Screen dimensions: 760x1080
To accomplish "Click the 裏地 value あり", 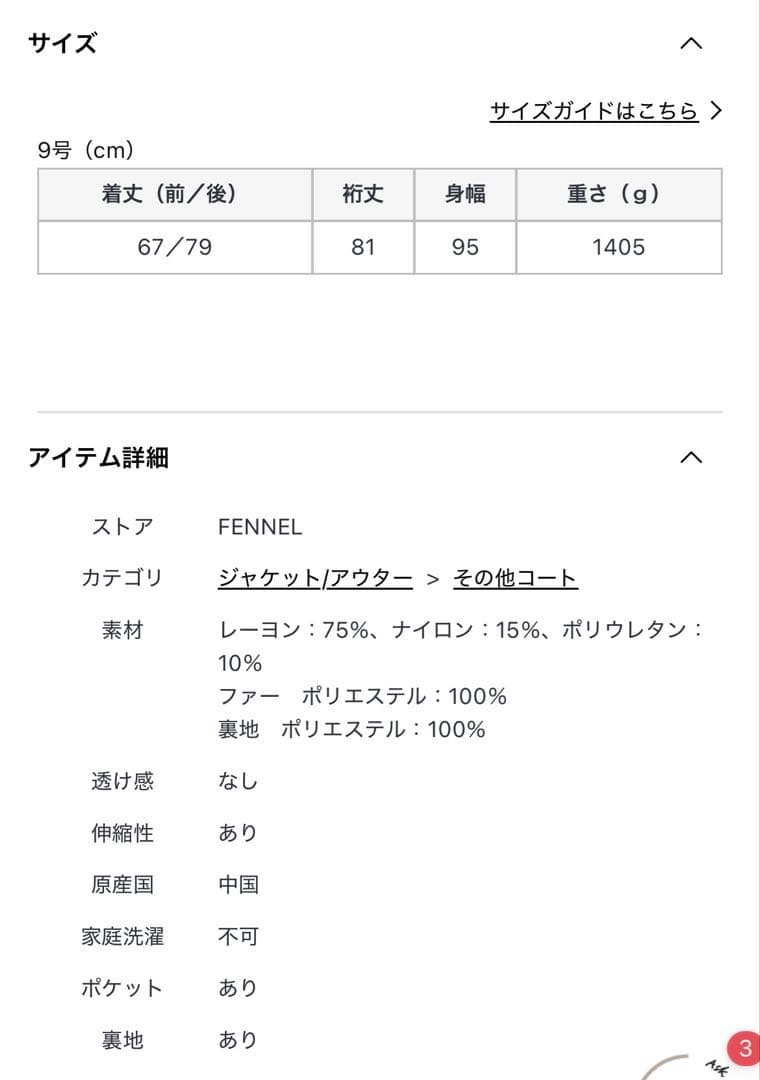I will tap(238, 1040).
